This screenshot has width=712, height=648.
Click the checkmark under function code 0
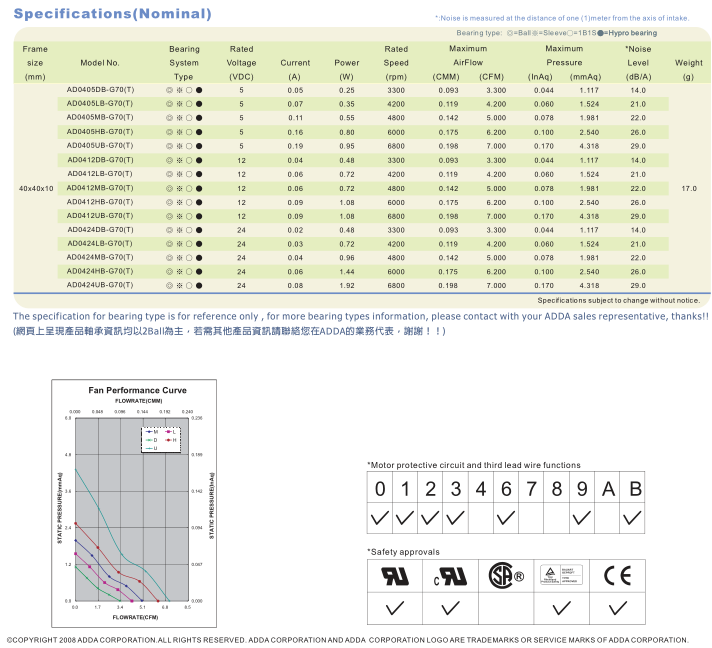pos(380,518)
